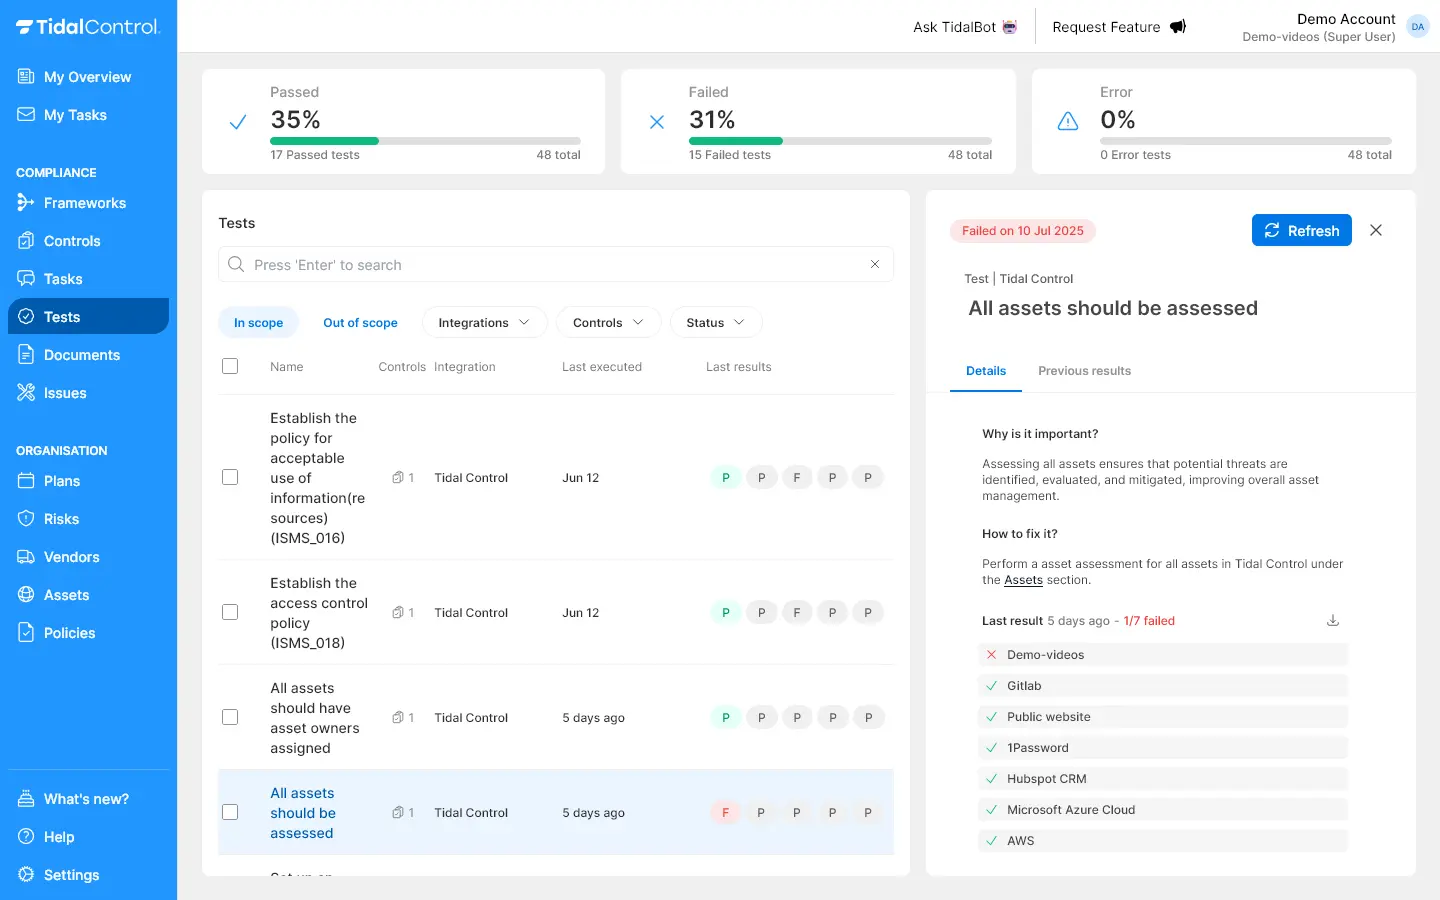The width and height of the screenshot is (1440, 900).
Task: Click the Issues icon in the sidebar
Action: tap(26, 393)
